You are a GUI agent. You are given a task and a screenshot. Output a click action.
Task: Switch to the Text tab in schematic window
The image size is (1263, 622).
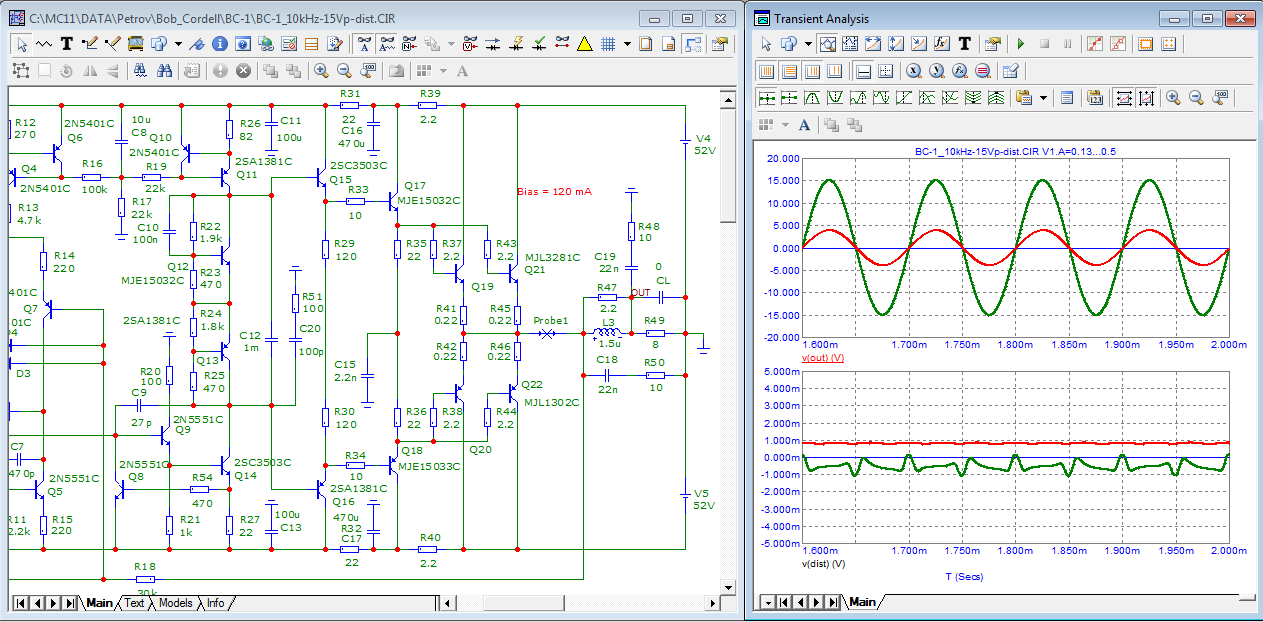tap(133, 603)
